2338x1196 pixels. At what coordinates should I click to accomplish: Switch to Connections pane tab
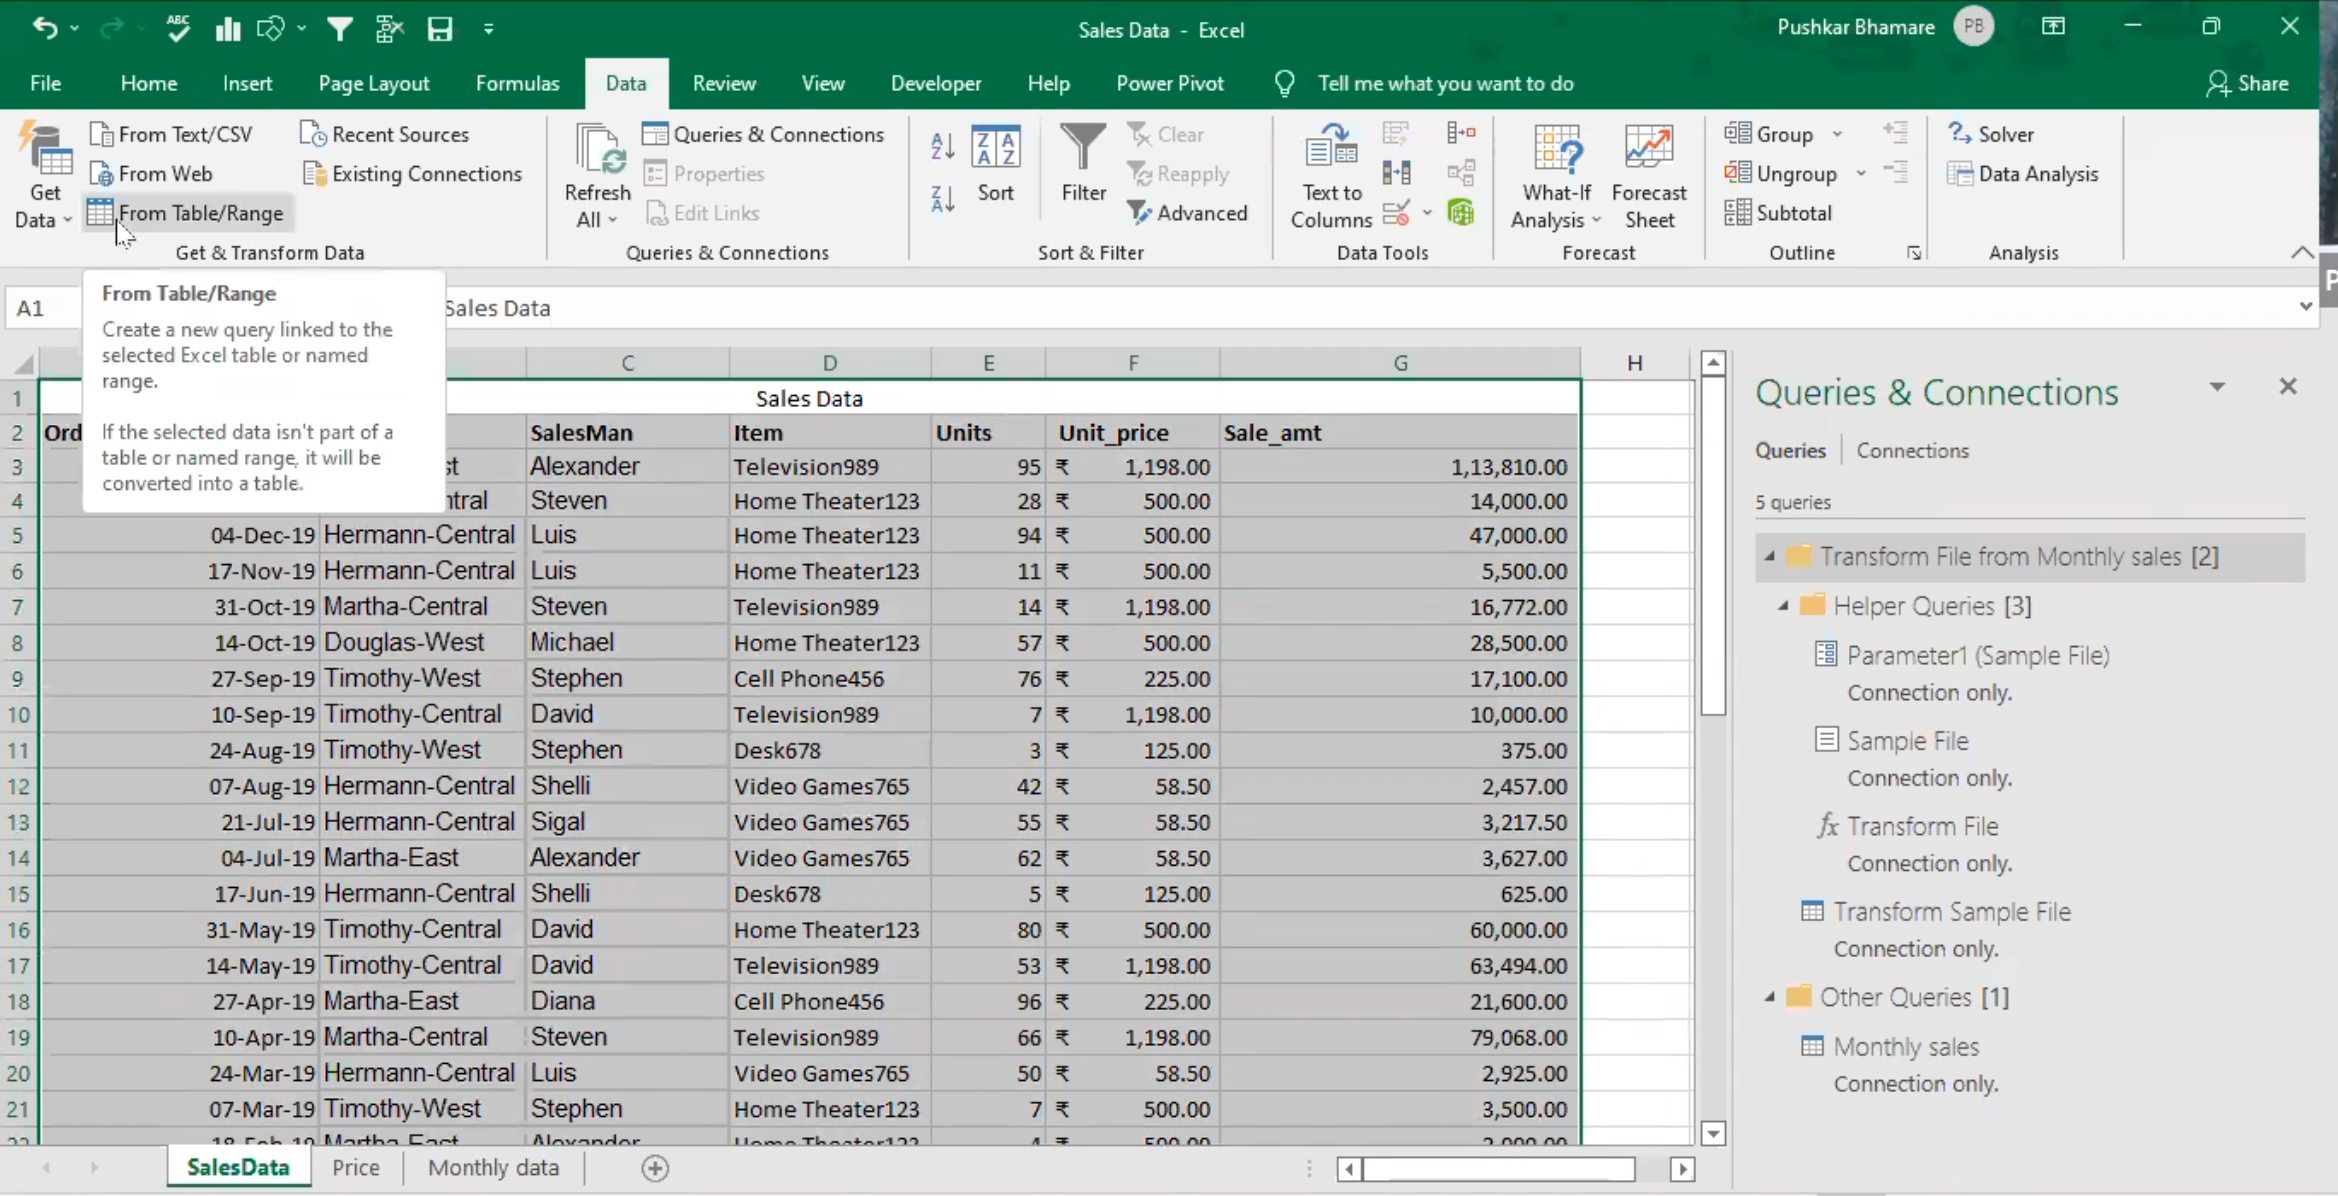(1912, 451)
